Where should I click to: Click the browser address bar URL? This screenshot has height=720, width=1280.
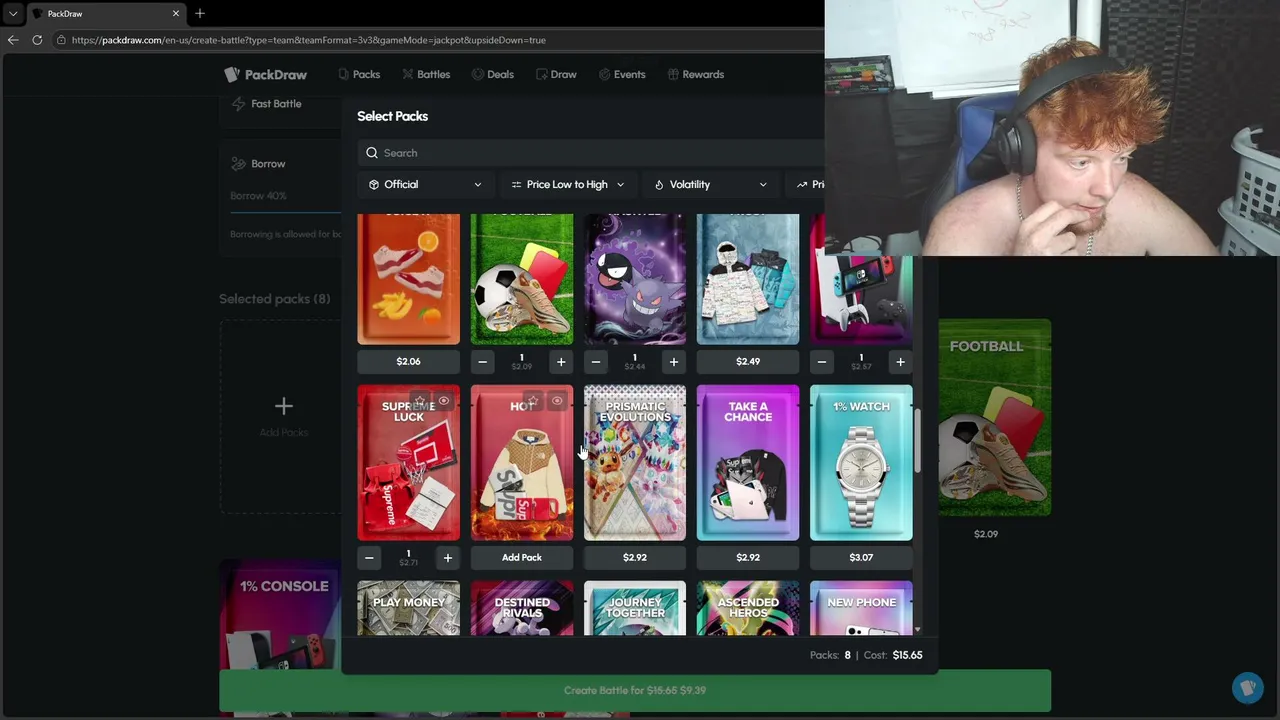pyautogui.click(x=309, y=40)
